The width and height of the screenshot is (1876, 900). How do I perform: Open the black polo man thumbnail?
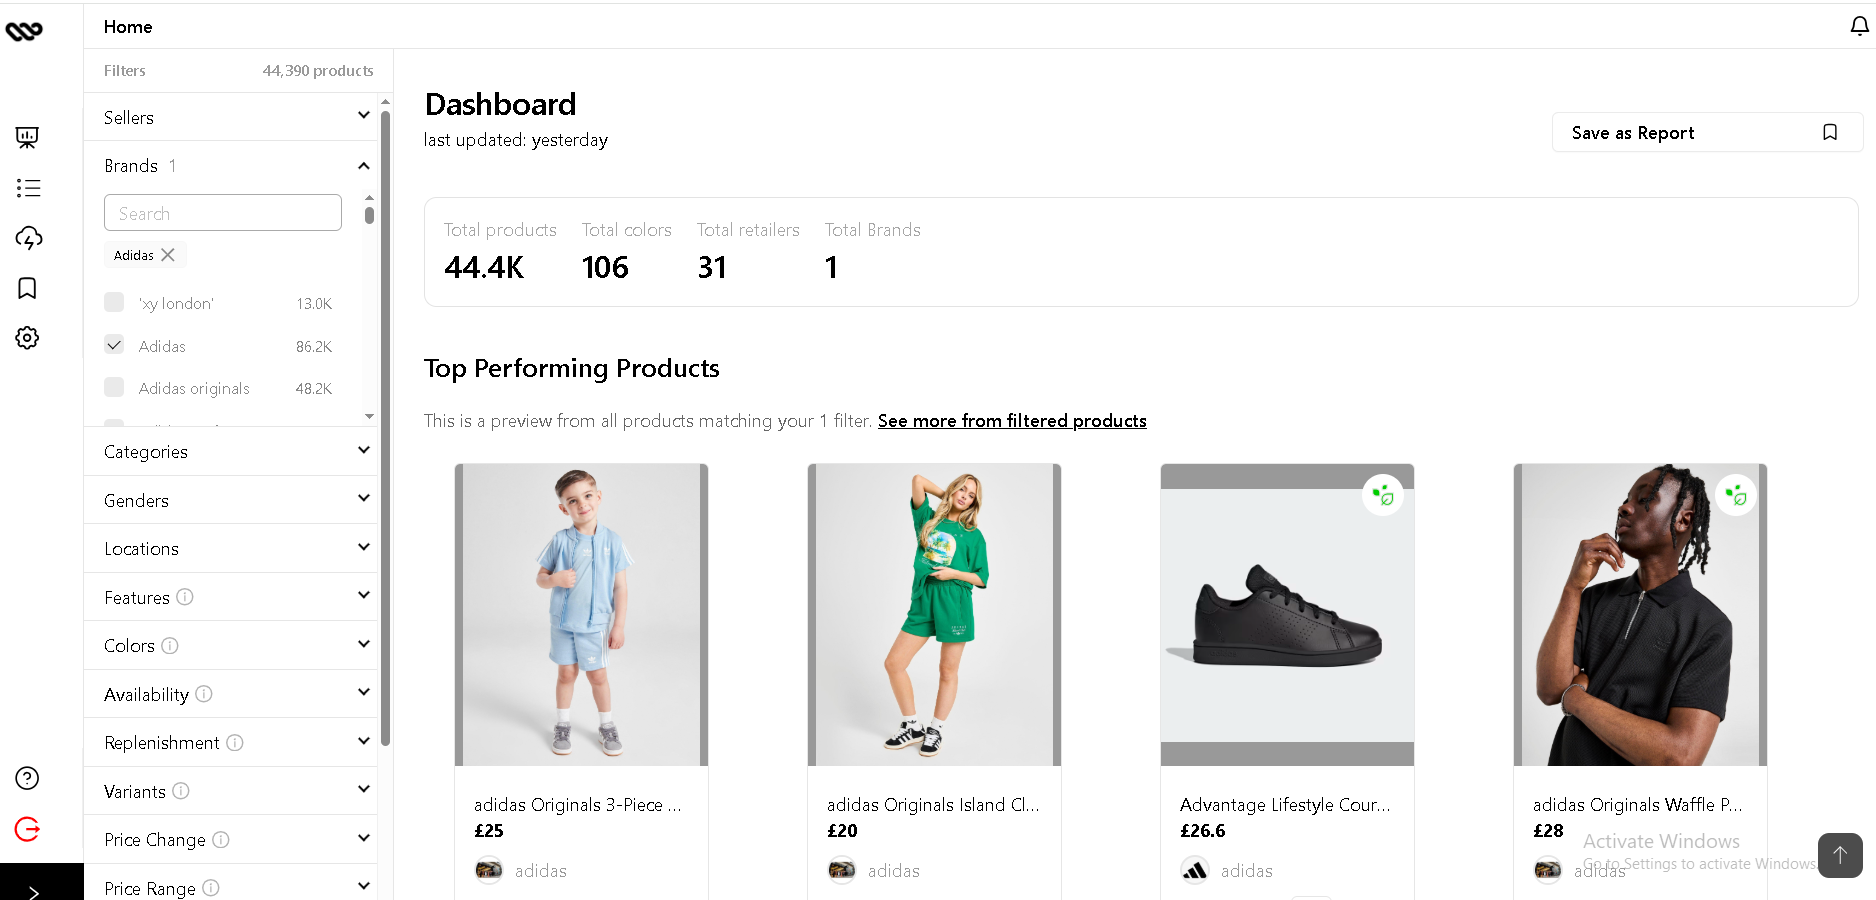pos(1640,615)
